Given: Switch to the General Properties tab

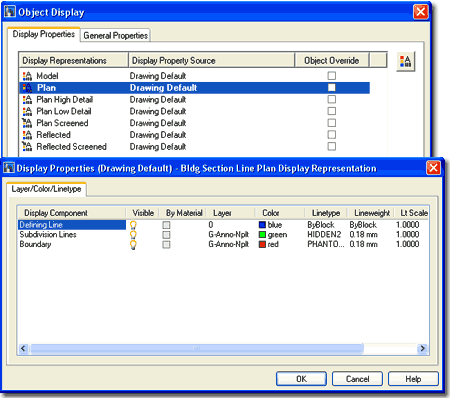Looking at the screenshot, I should tap(115, 35).
